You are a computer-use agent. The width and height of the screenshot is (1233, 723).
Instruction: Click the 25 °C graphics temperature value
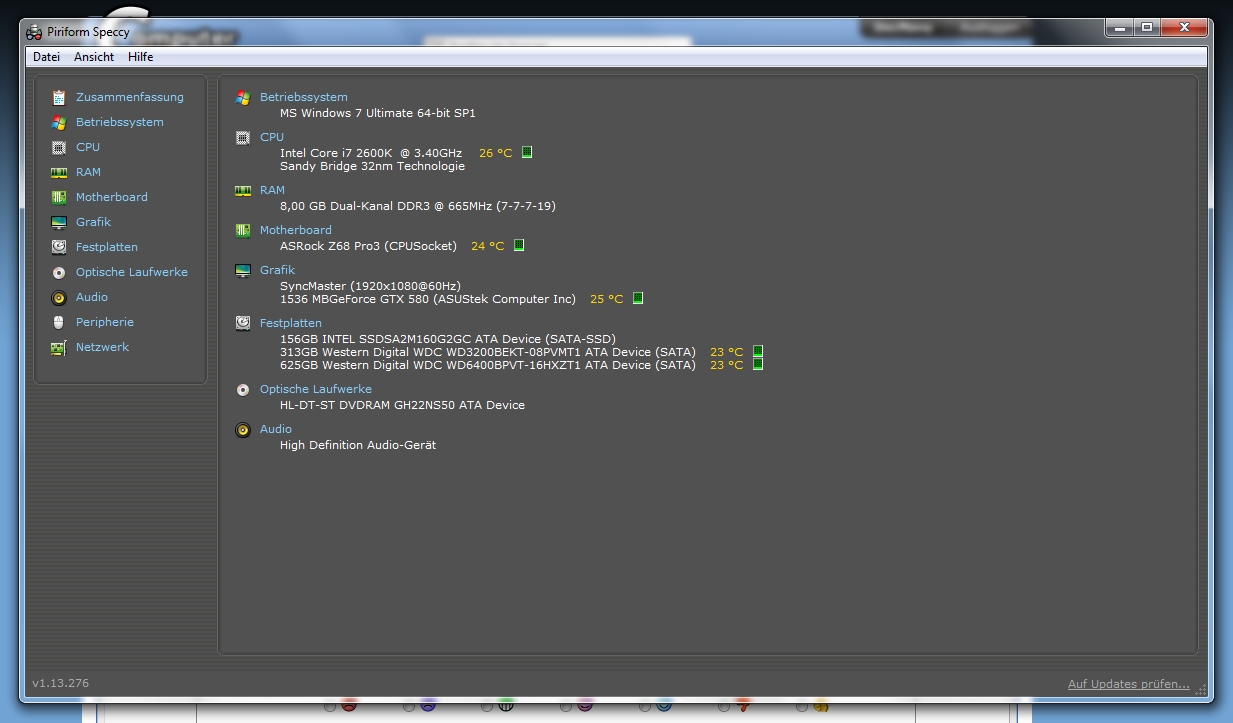606,299
